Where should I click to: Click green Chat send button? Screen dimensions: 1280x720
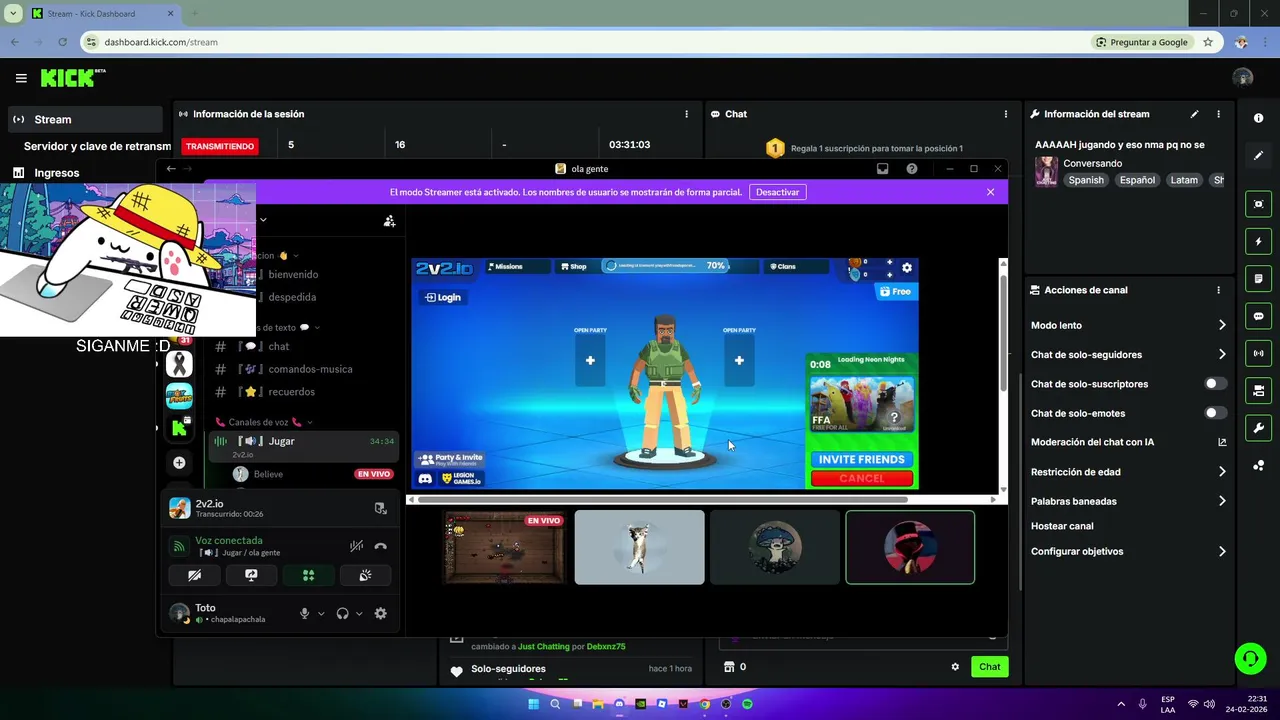989,667
